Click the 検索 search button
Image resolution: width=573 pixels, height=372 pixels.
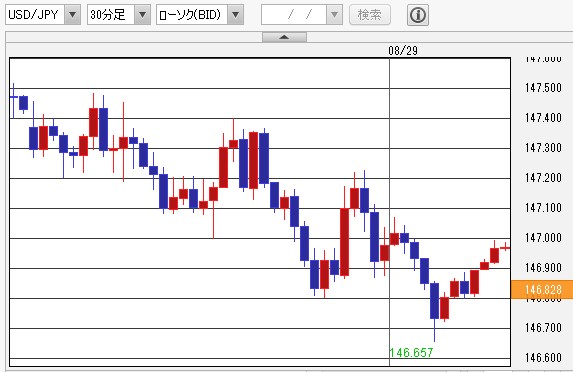coord(369,15)
